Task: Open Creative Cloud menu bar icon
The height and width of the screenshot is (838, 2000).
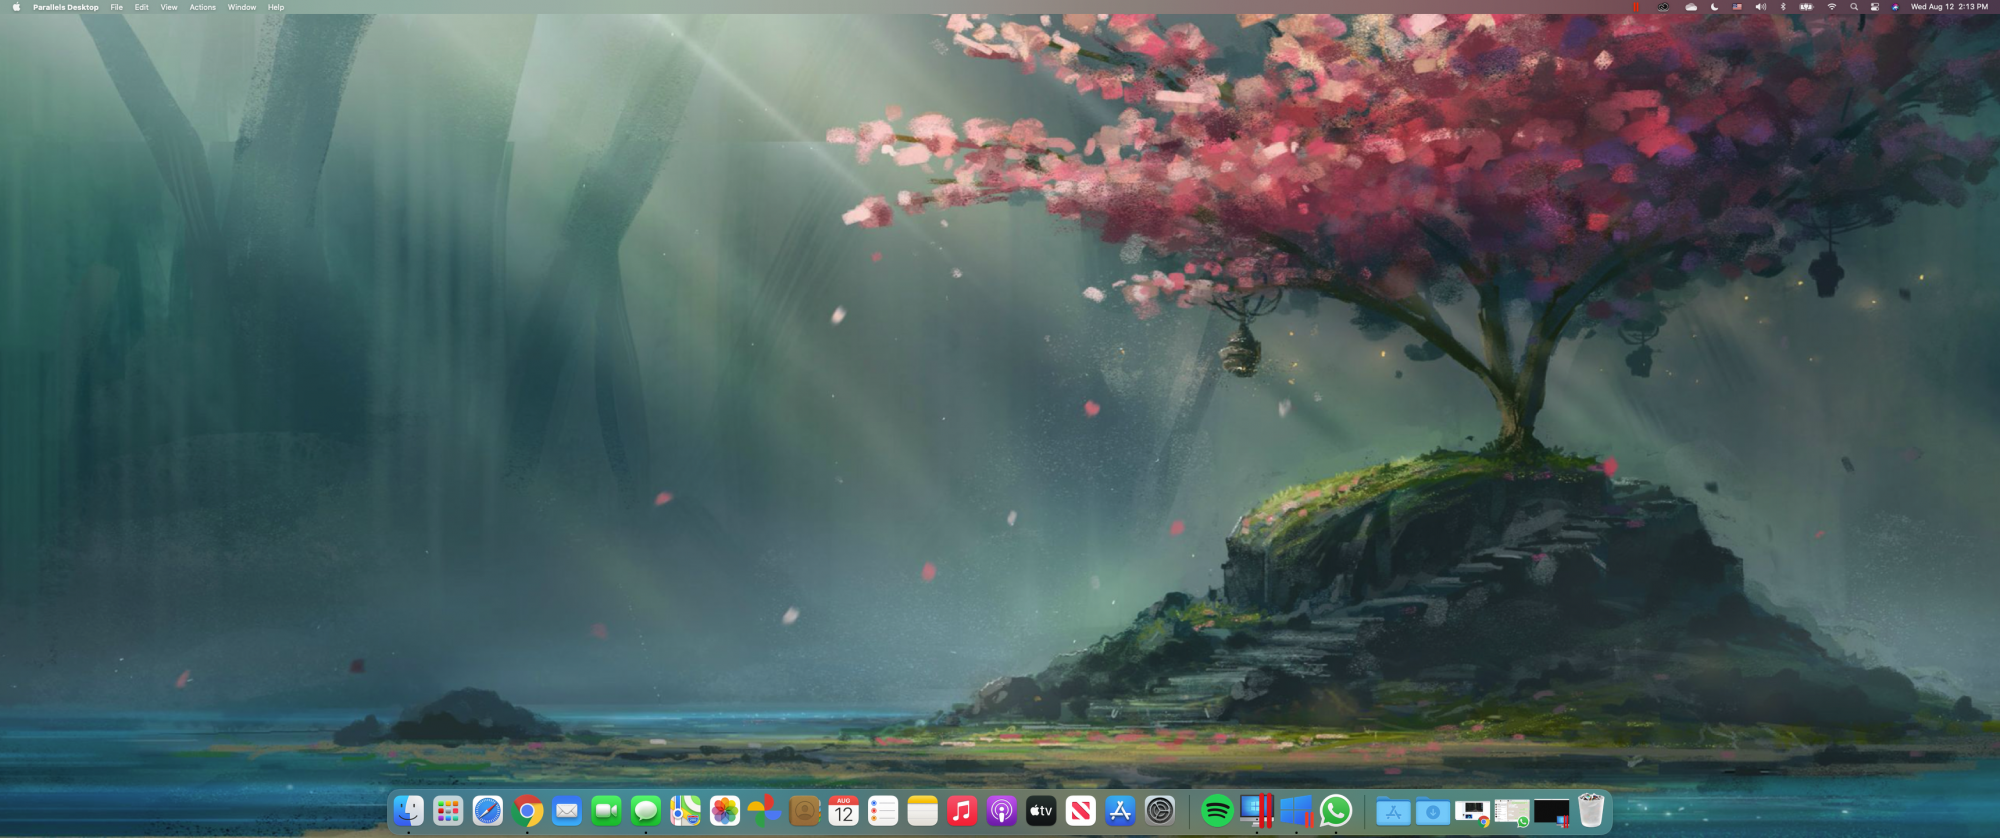Action: coord(1663,7)
